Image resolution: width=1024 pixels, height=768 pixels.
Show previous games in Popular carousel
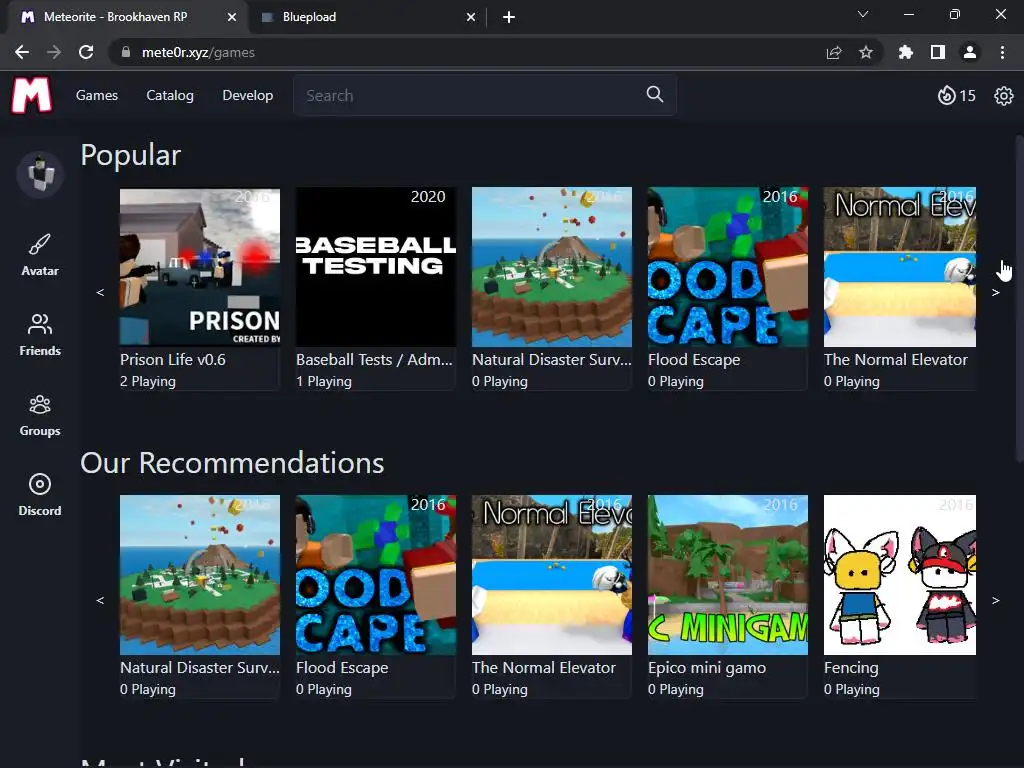point(100,292)
